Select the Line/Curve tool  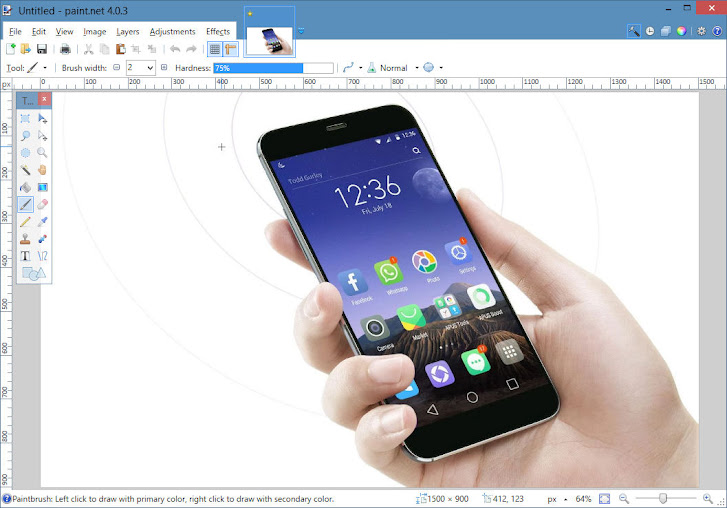tap(42, 256)
